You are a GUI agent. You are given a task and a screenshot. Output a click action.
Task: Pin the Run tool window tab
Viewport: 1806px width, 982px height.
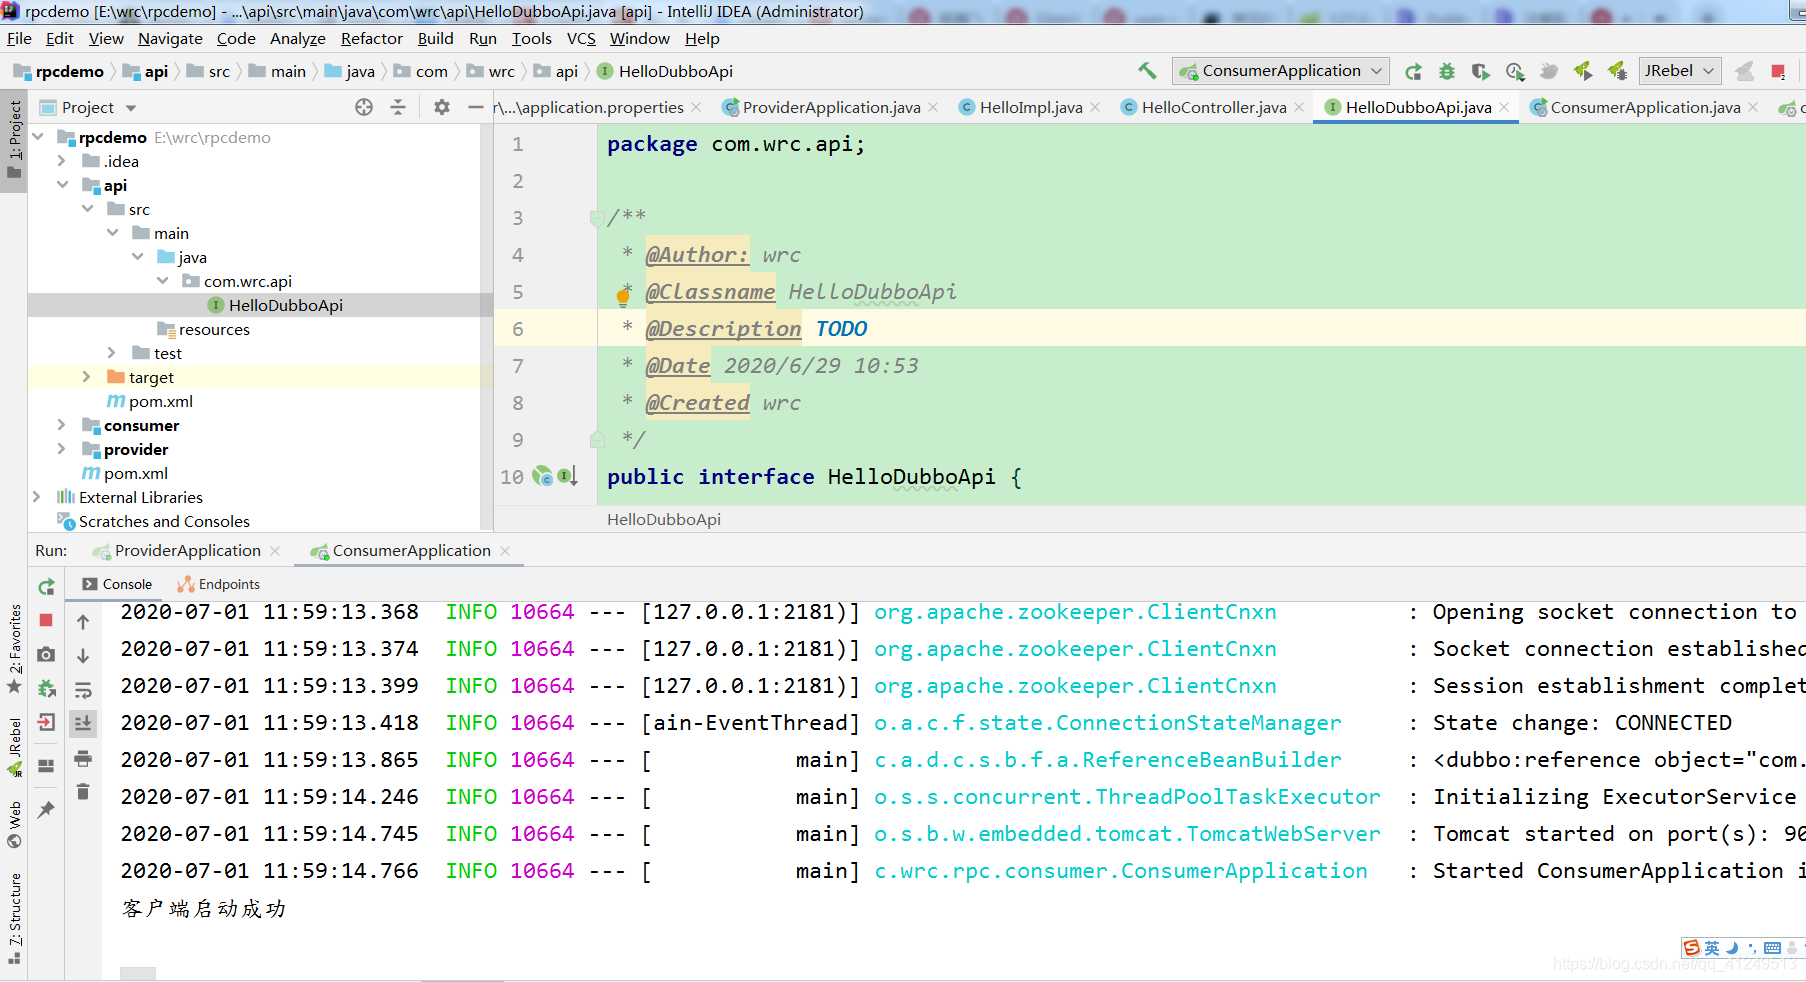tap(45, 810)
